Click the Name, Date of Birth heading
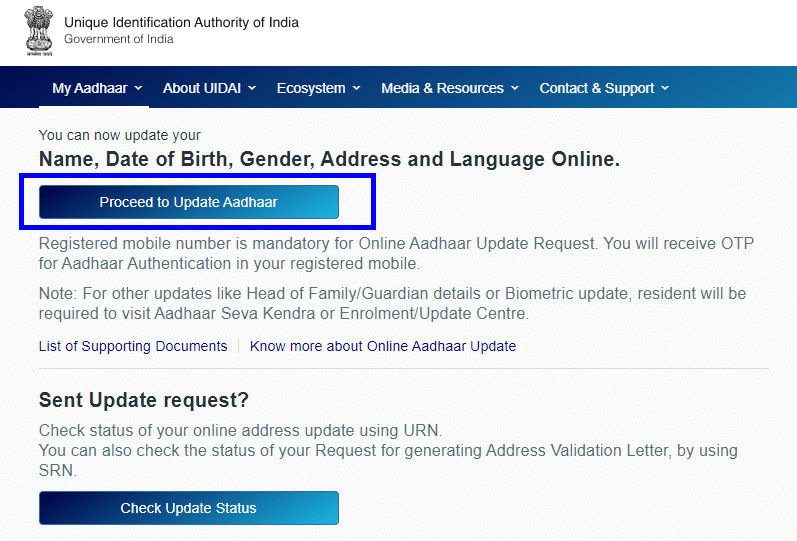Screen dimensions: 797x541 point(329,159)
